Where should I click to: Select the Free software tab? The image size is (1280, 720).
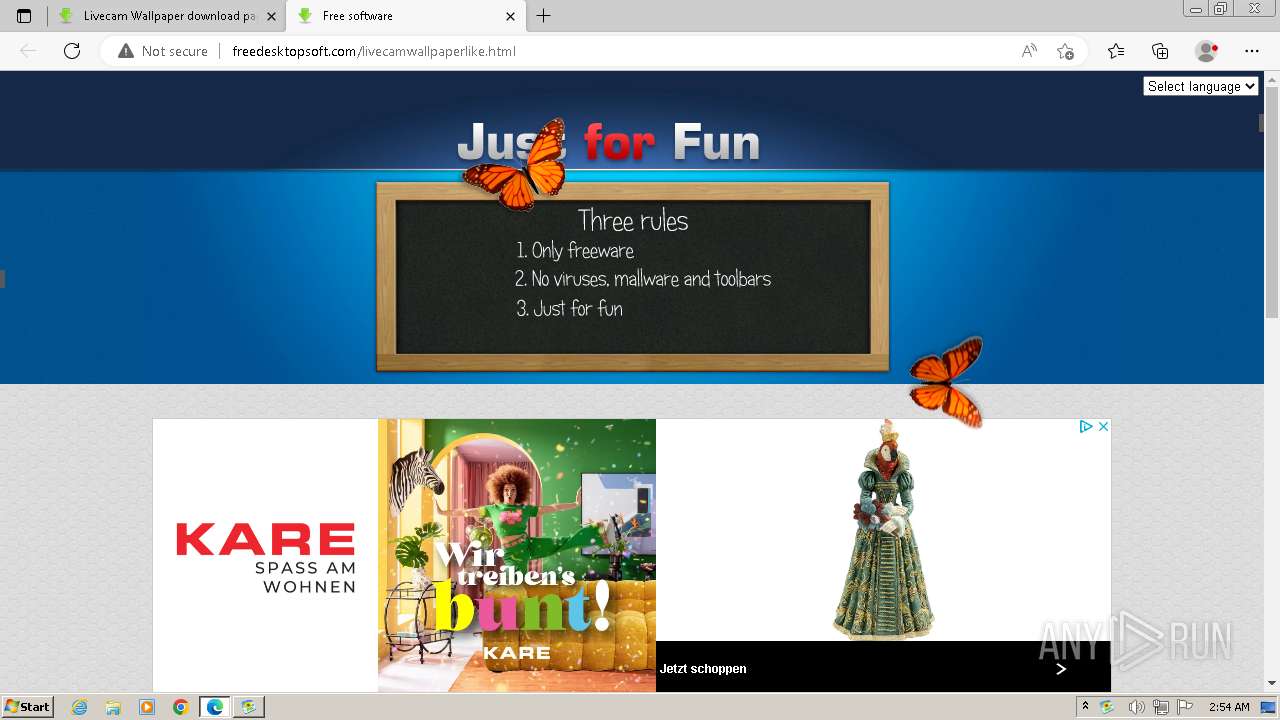pyautogui.click(x=405, y=16)
